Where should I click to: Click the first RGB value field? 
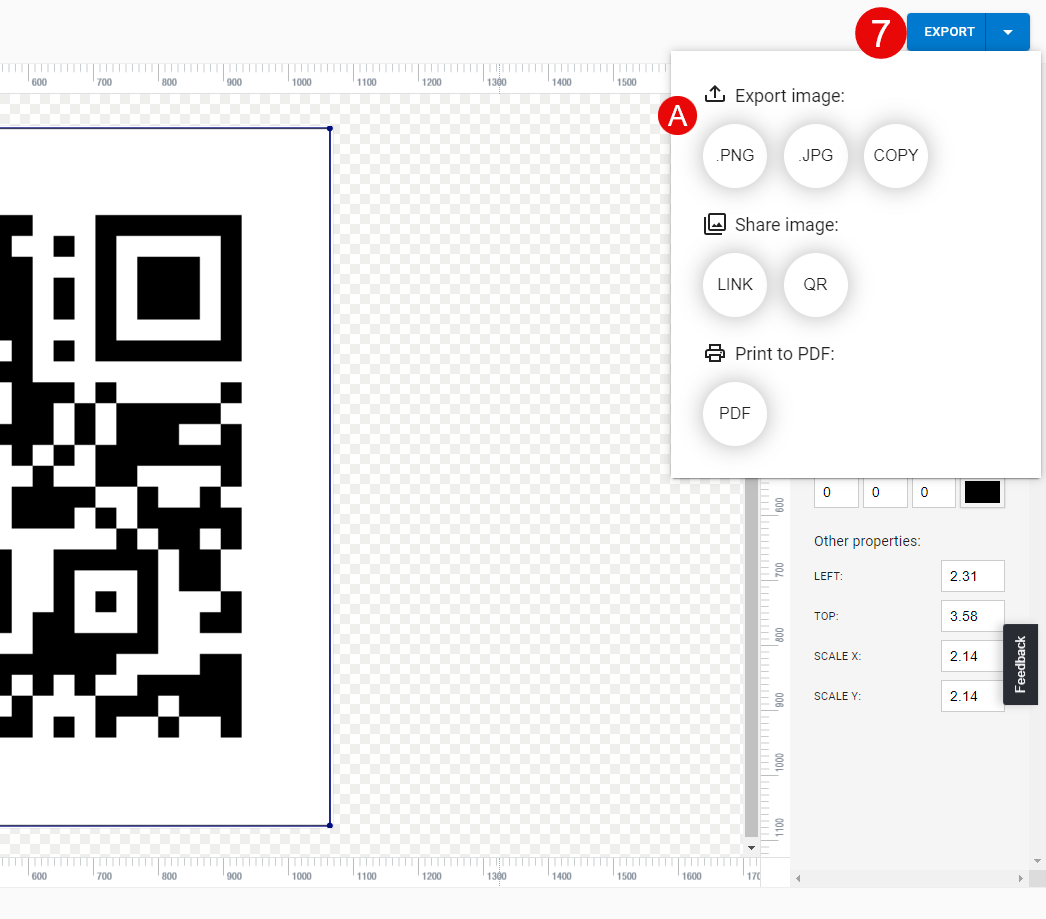pyautogui.click(x=836, y=493)
